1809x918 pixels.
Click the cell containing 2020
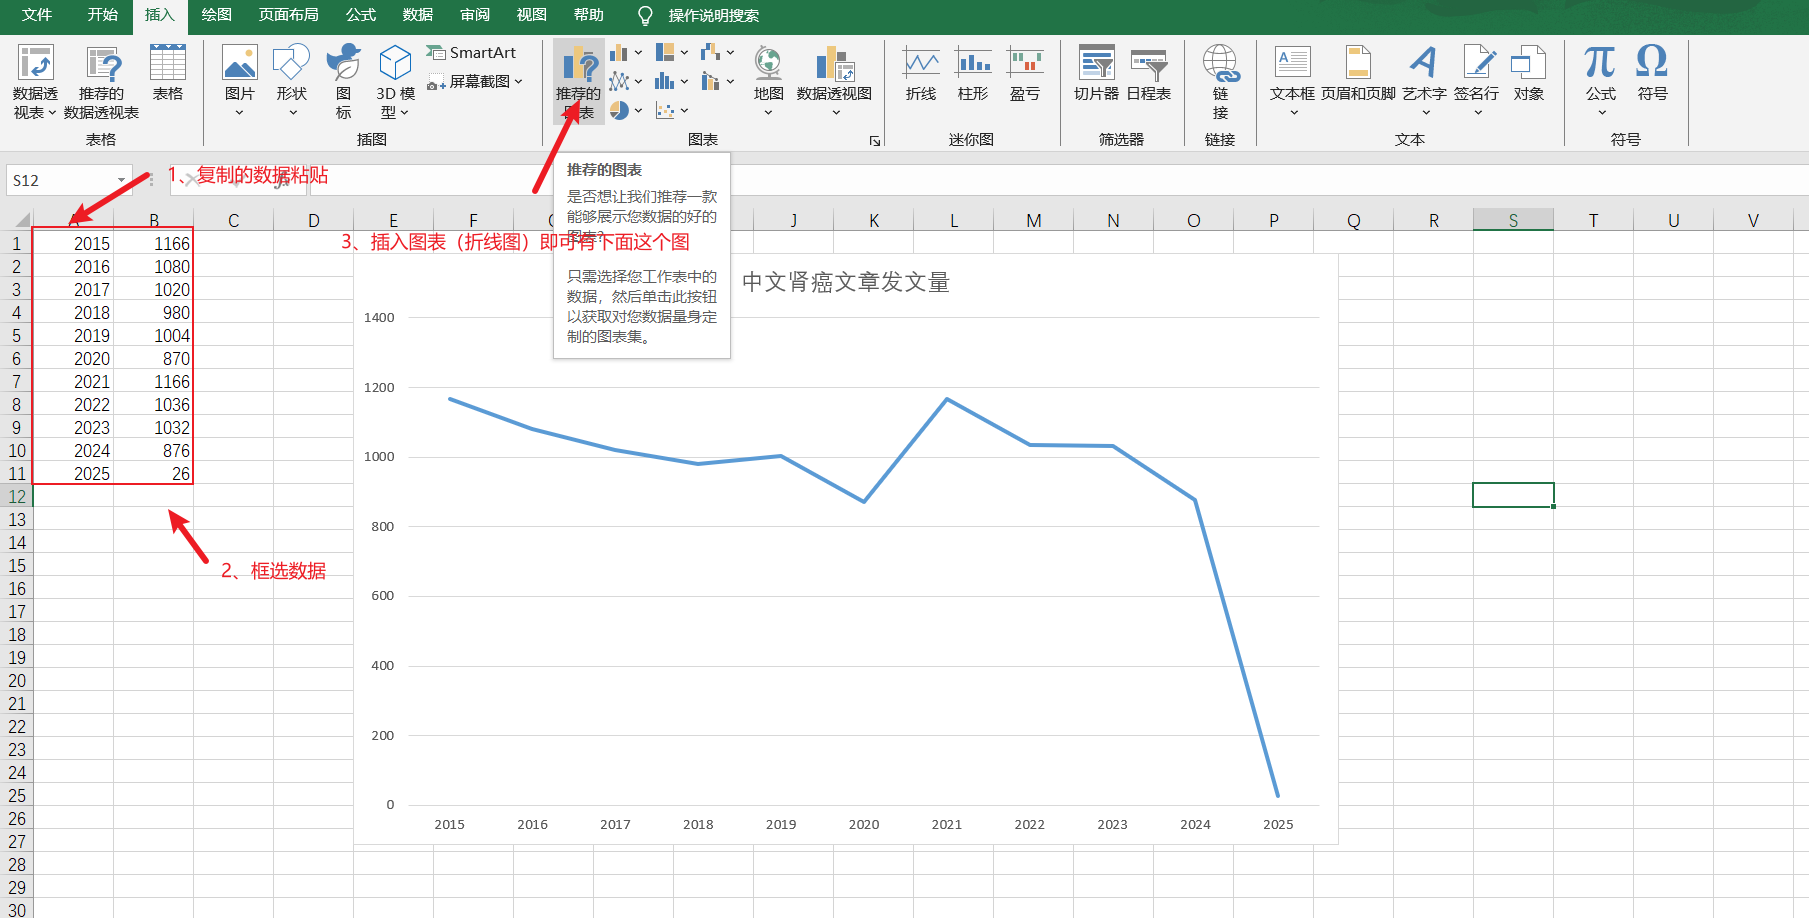coord(73,358)
